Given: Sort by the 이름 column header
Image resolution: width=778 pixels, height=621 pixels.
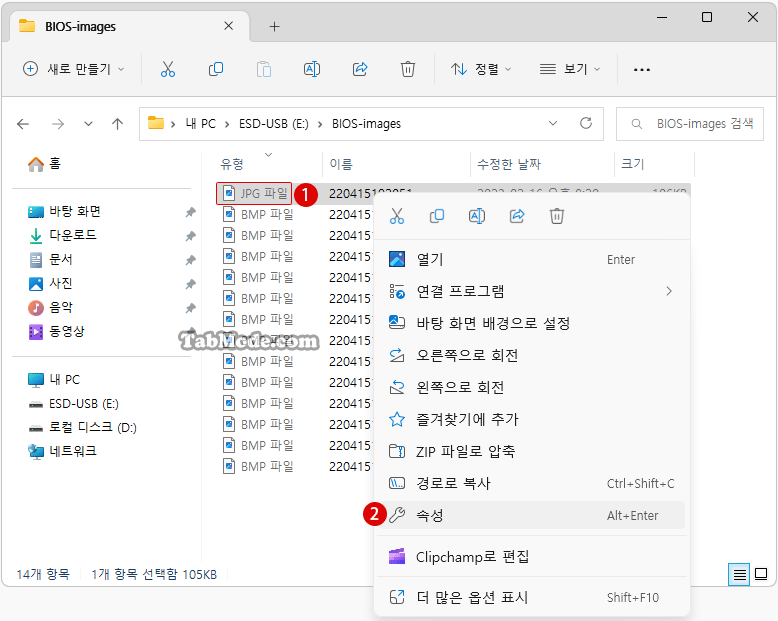Looking at the screenshot, I should (341, 164).
